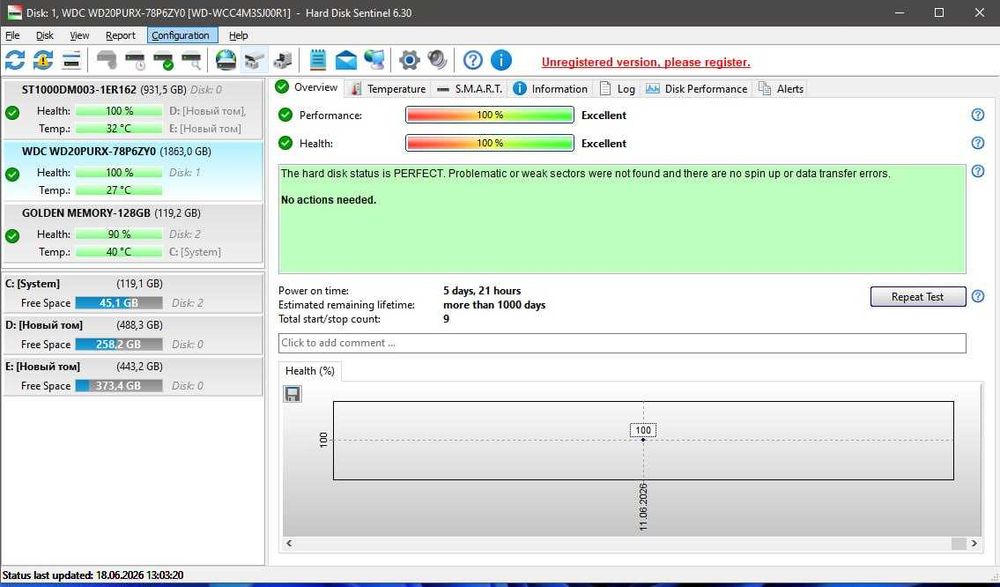Click the question mark help toolbar icon

(473, 61)
